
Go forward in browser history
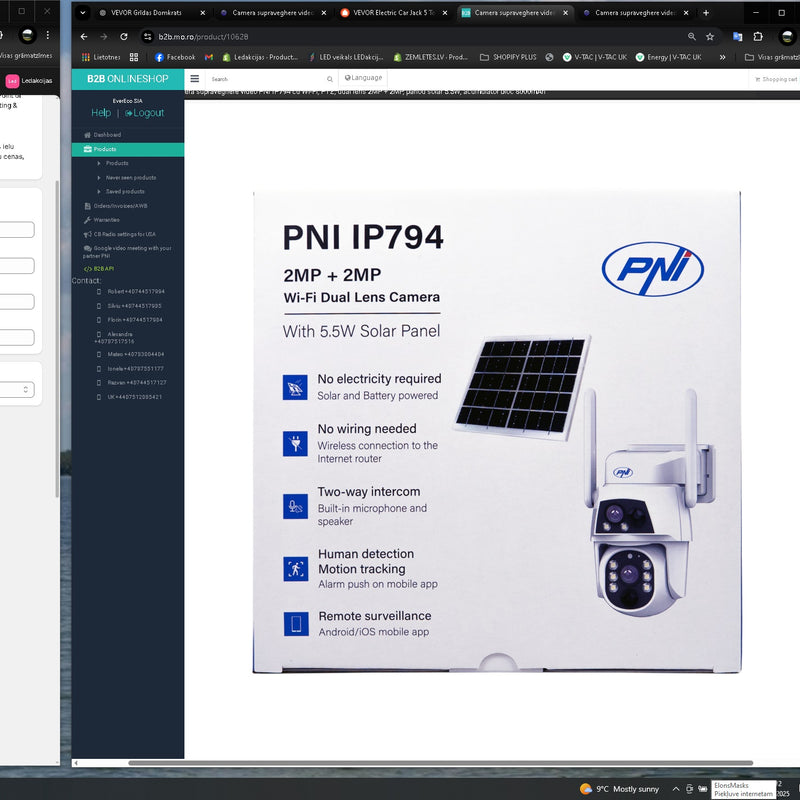[104, 37]
